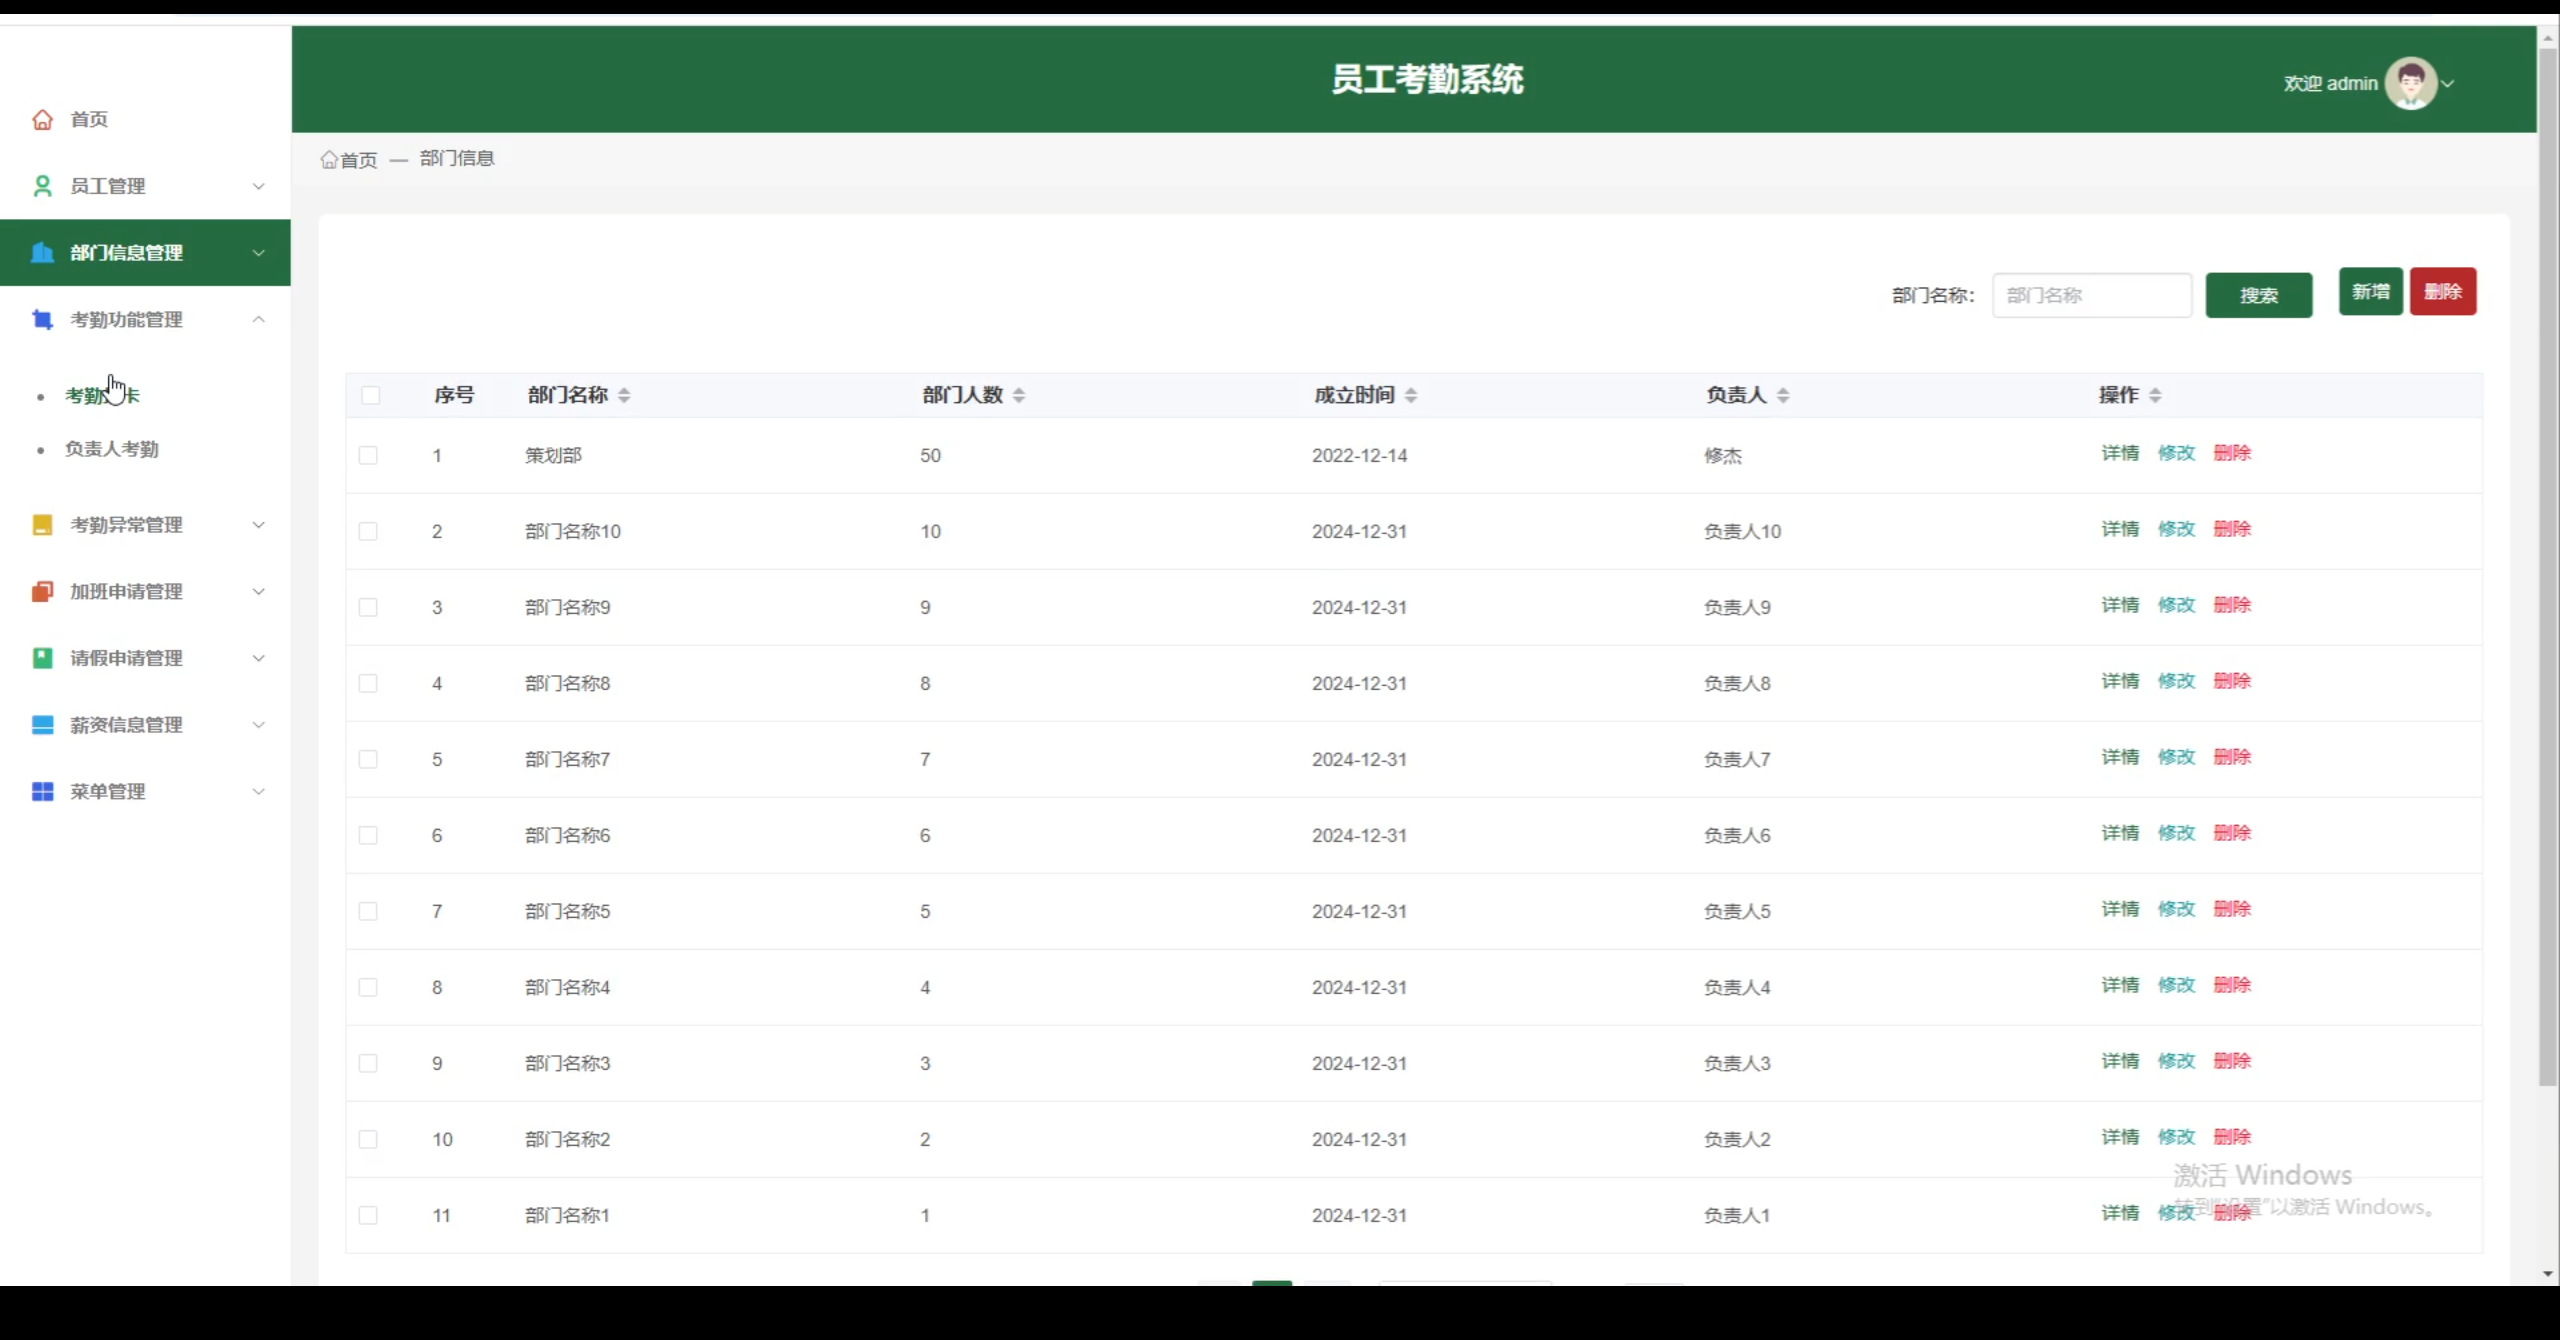Screen dimensions: 2560x1340
Task: Open the admin user dropdown arrow
Action: tap(2448, 84)
